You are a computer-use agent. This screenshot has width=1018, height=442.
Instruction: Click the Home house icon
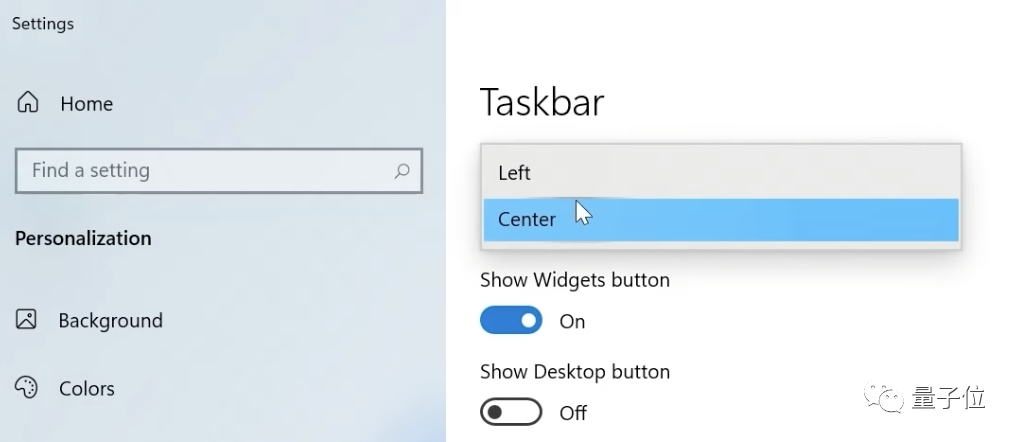[x=28, y=103]
